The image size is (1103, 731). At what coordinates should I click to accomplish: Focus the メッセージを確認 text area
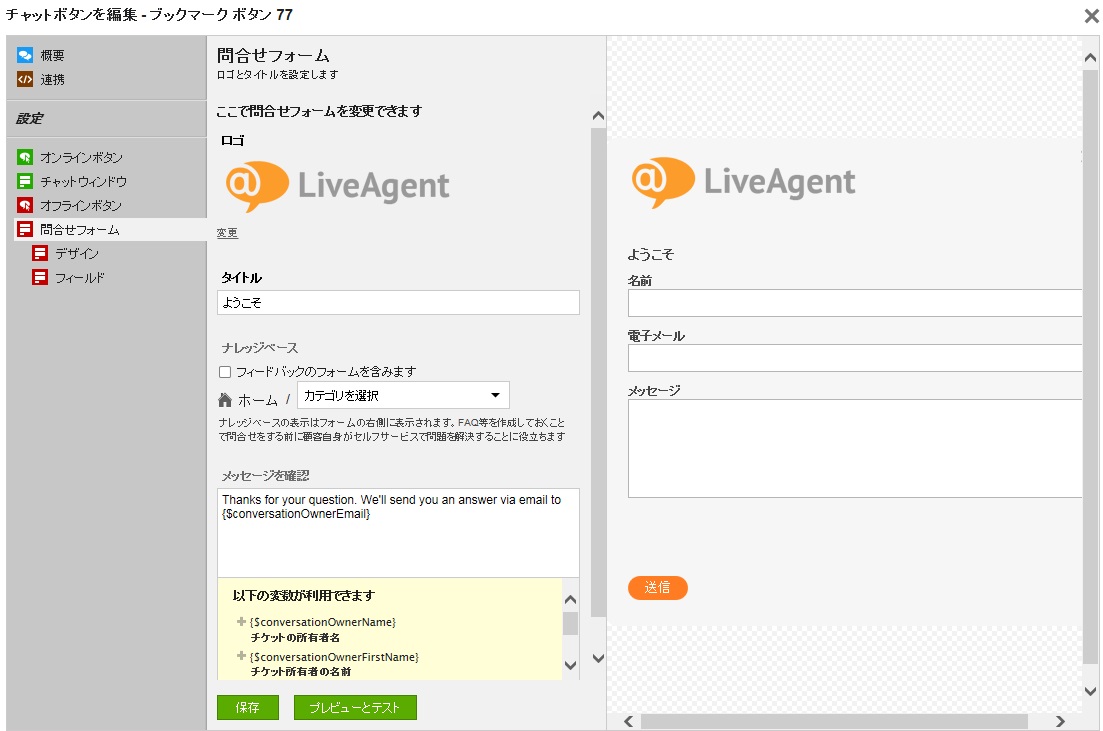coord(398,533)
